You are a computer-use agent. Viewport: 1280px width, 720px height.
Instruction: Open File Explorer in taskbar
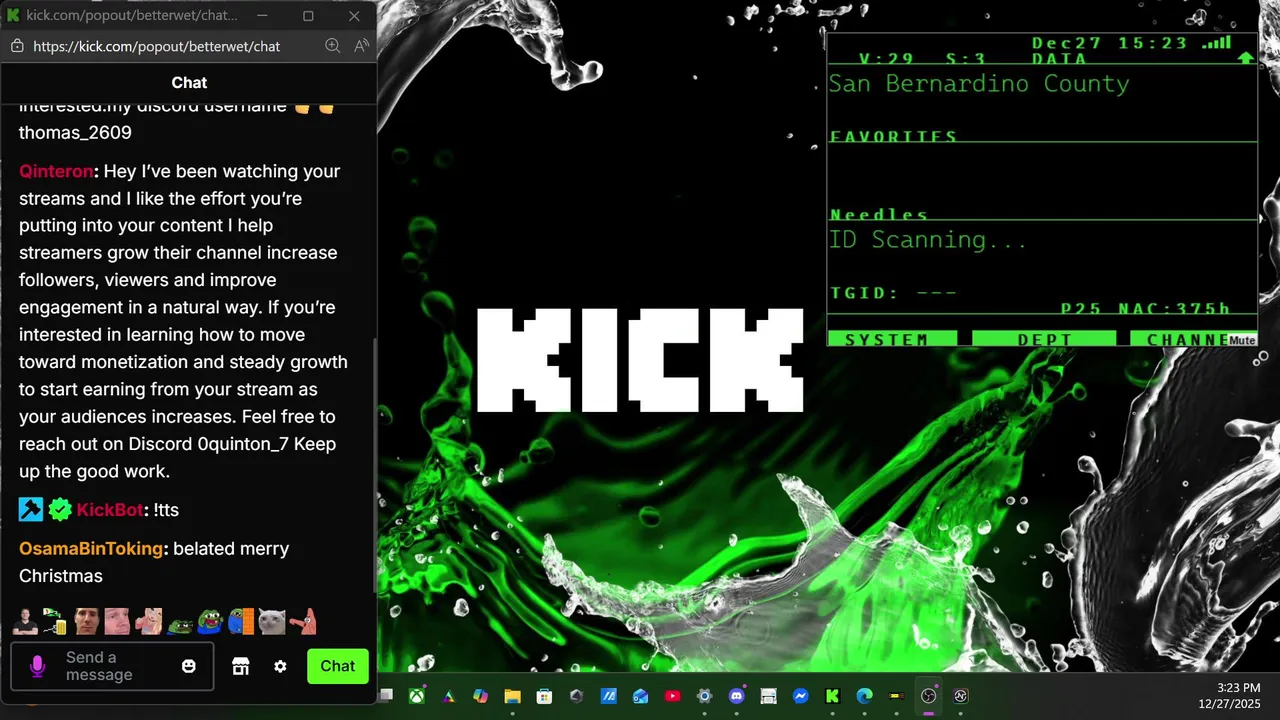coord(512,696)
